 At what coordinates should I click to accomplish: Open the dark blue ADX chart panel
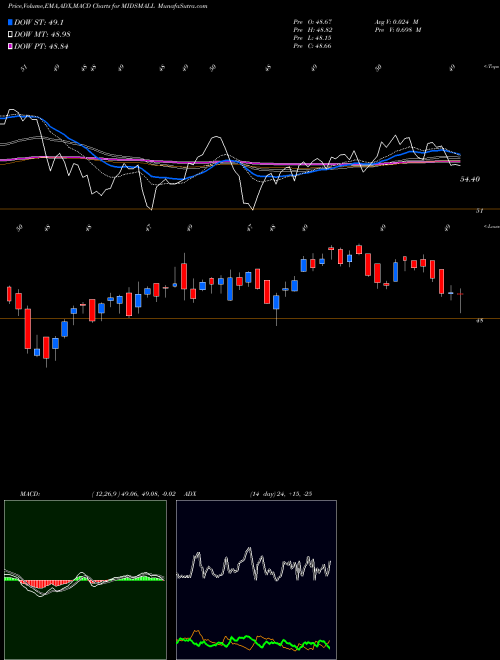[x=256, y=580]
